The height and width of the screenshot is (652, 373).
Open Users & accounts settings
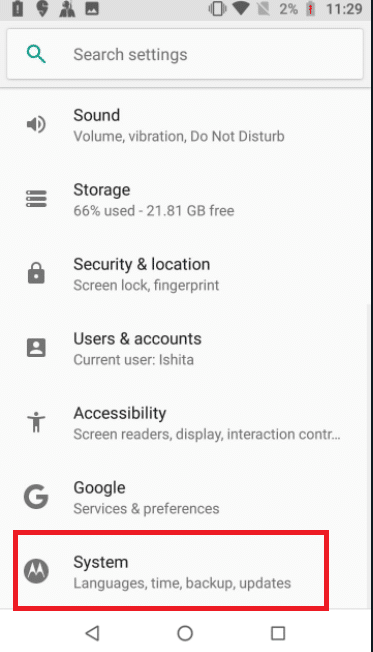pos(185,348)
